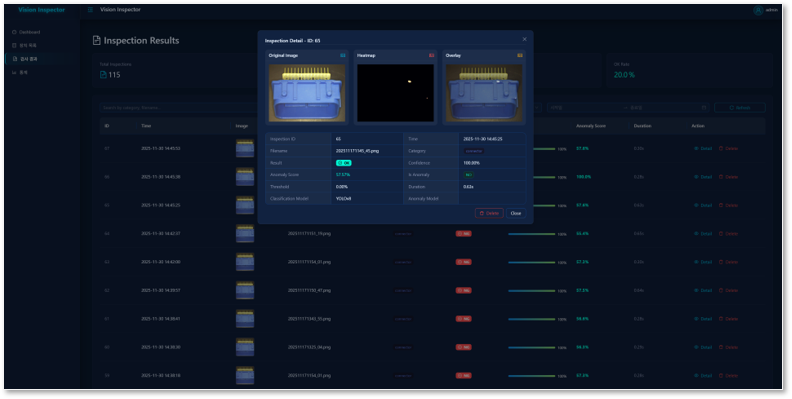Click the connector category tag in dialog

click(x=474, y=151)
